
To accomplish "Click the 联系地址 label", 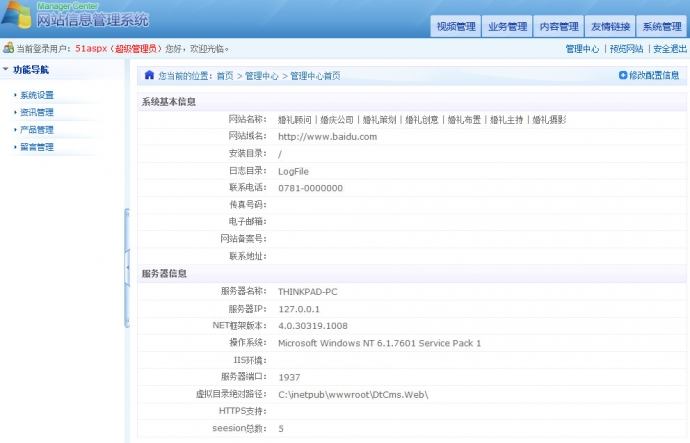I will (x=248, y=256).
